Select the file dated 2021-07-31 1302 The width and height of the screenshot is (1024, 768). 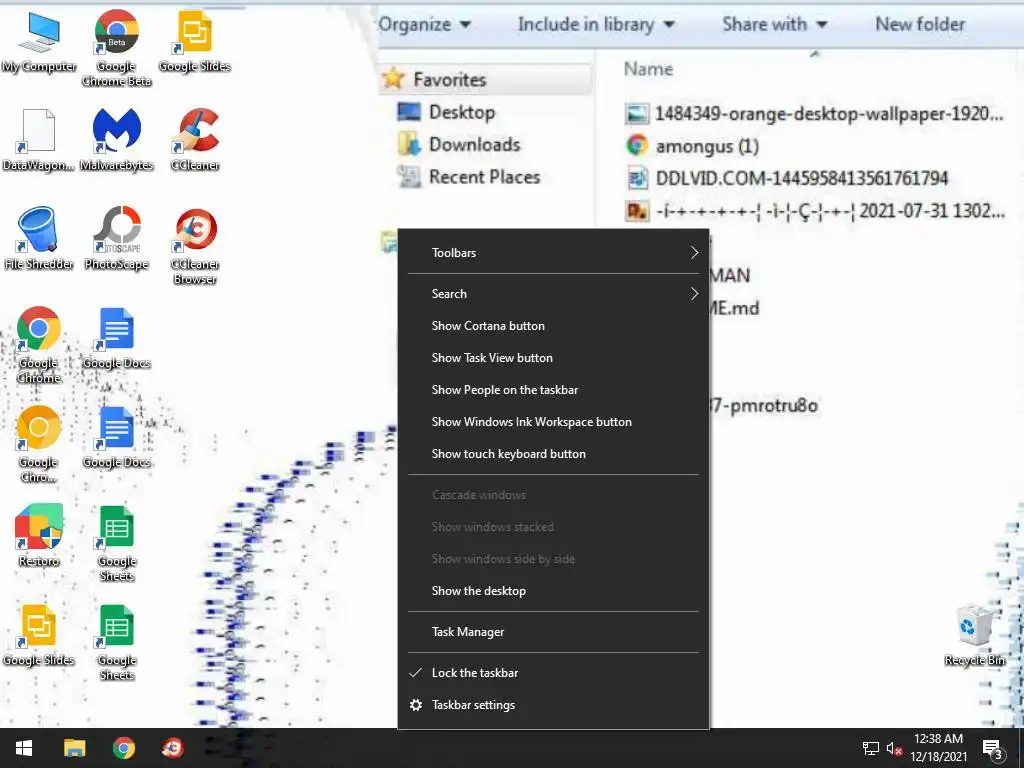(814, 211)
